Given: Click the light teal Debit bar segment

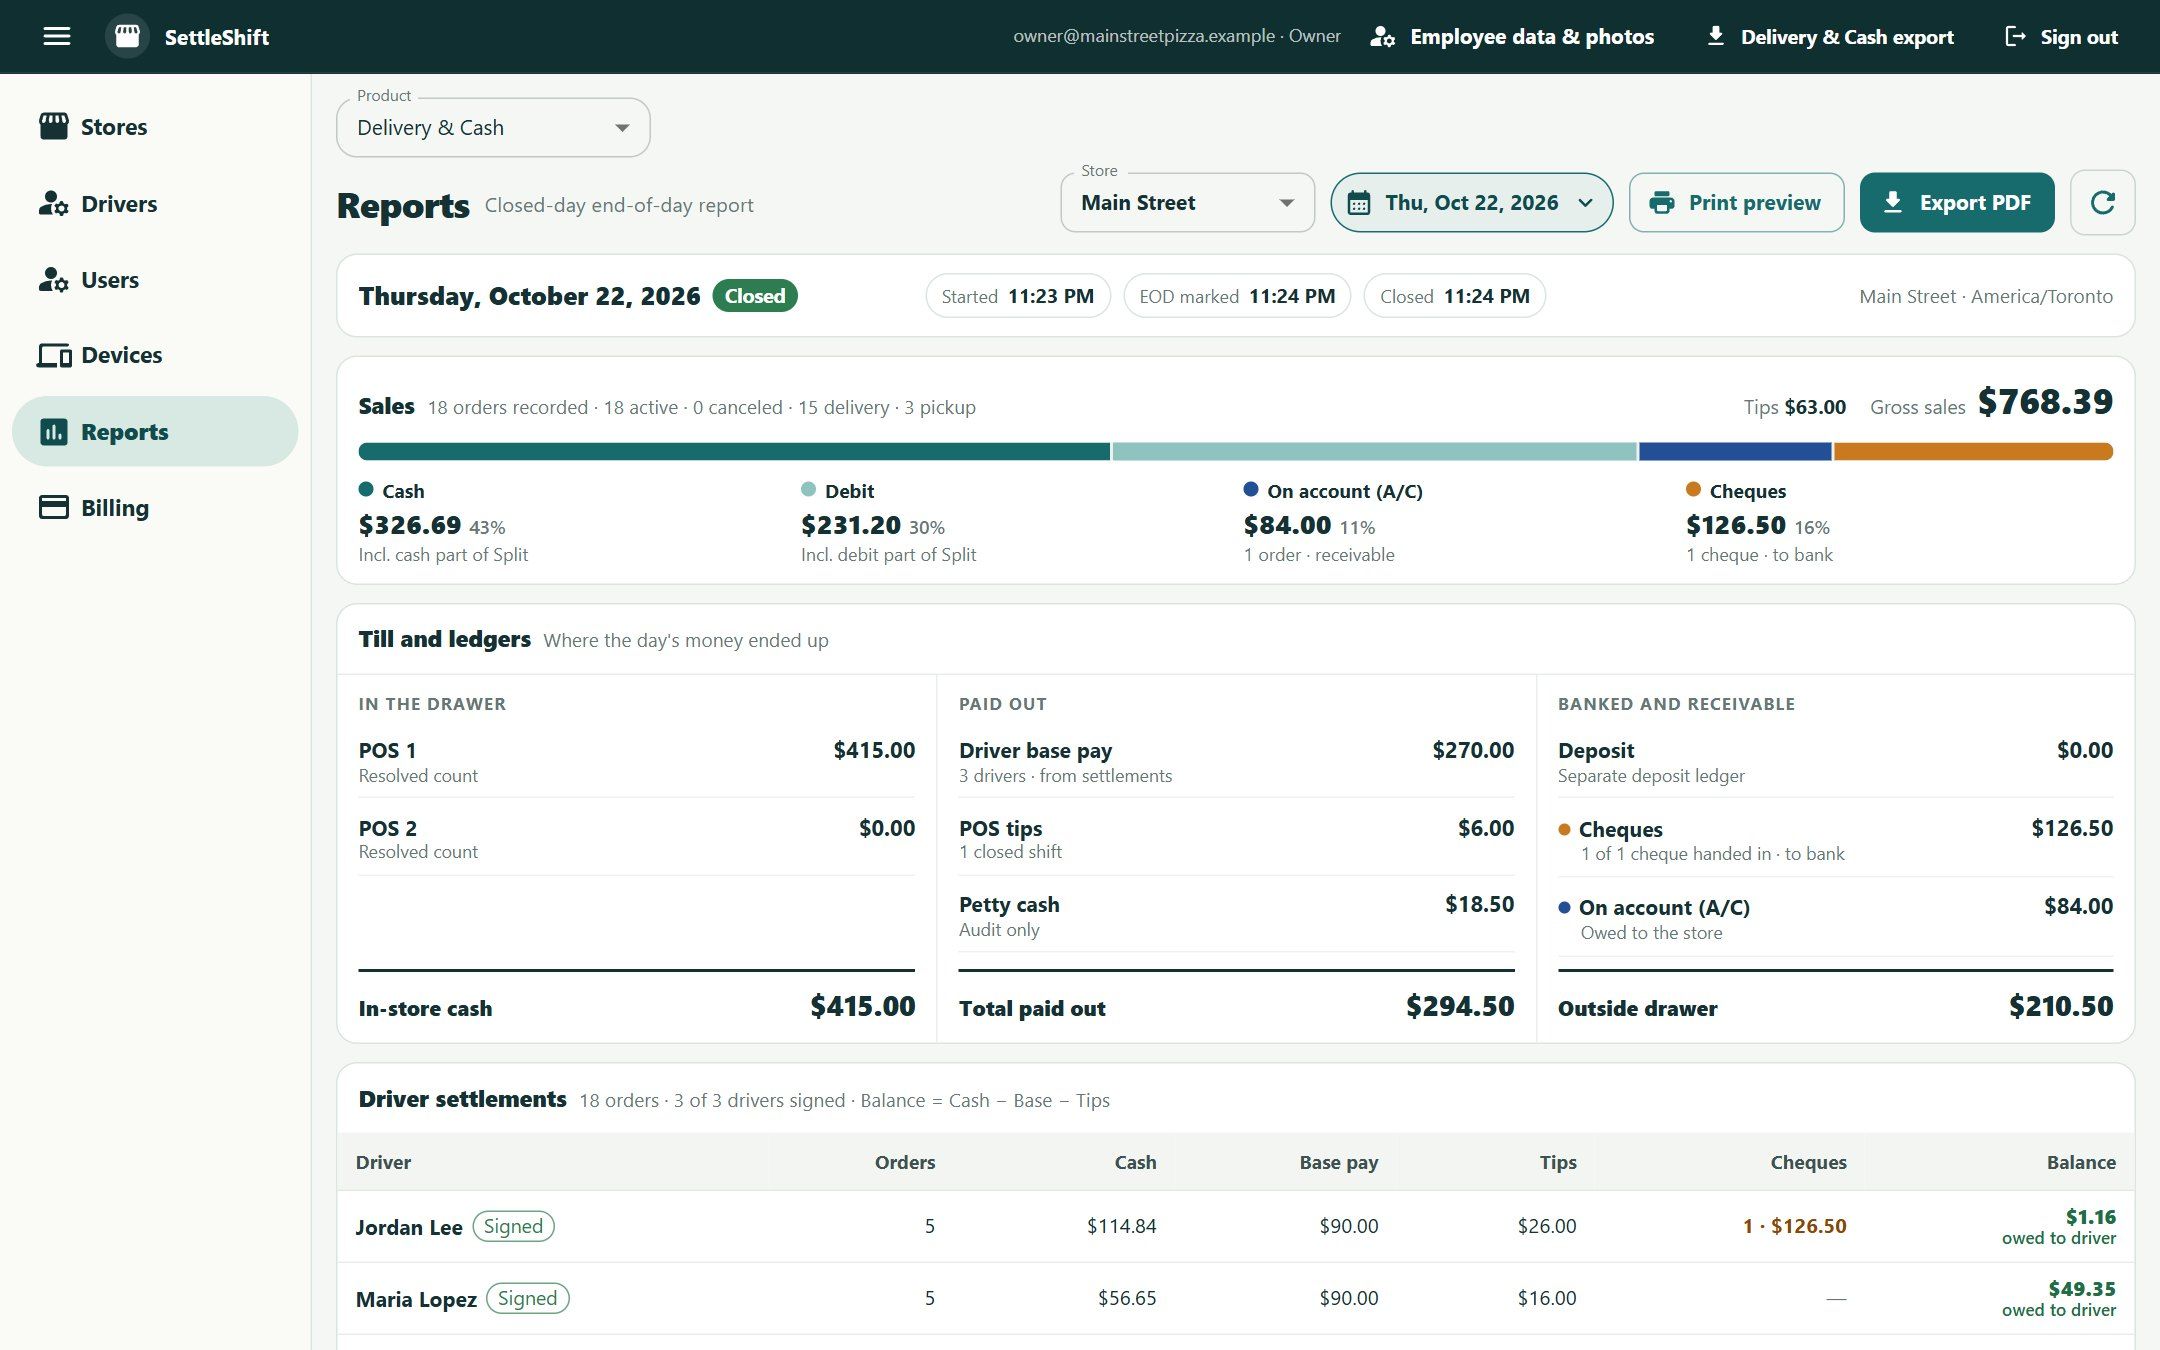Looking at the screenshot, I should (x=1374, y=452).
